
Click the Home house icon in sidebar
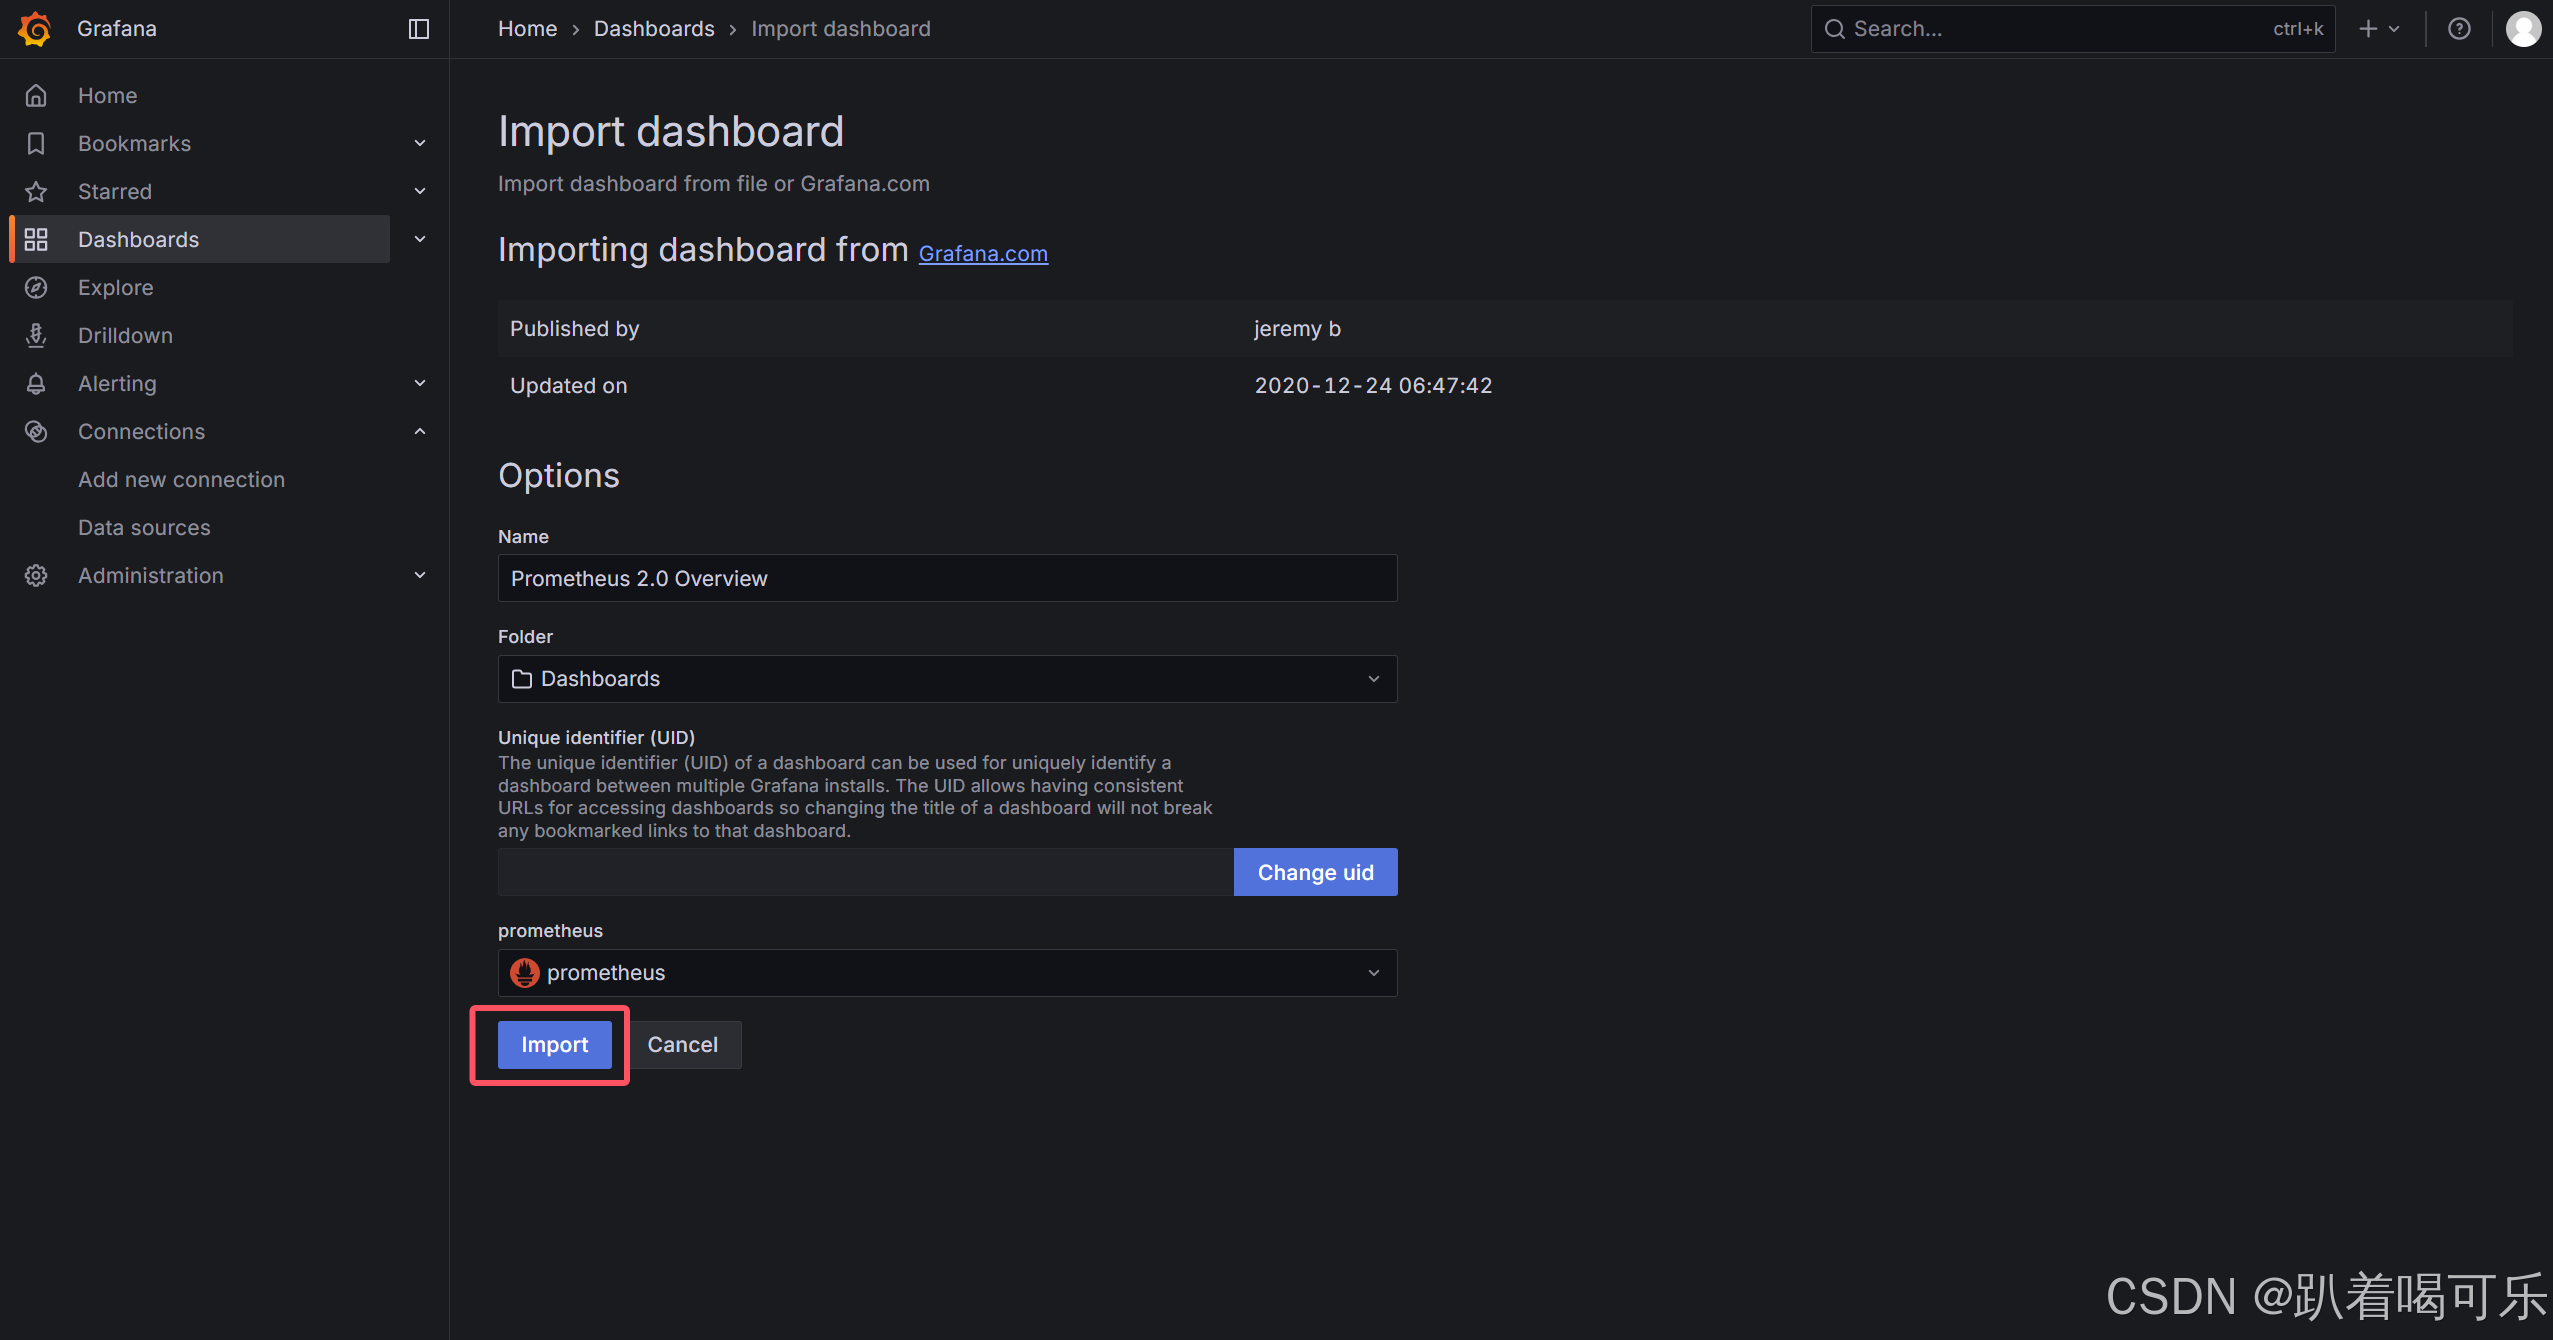[x=36, y=96]
